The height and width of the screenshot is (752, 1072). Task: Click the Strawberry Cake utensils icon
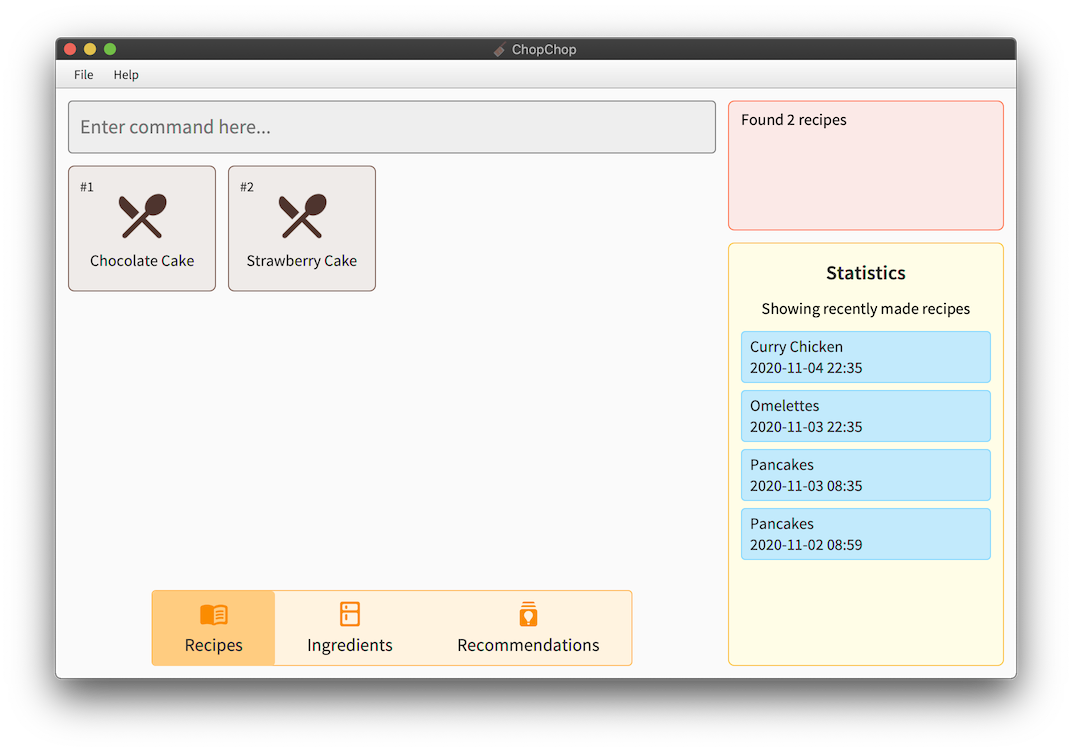click(302, 216)
